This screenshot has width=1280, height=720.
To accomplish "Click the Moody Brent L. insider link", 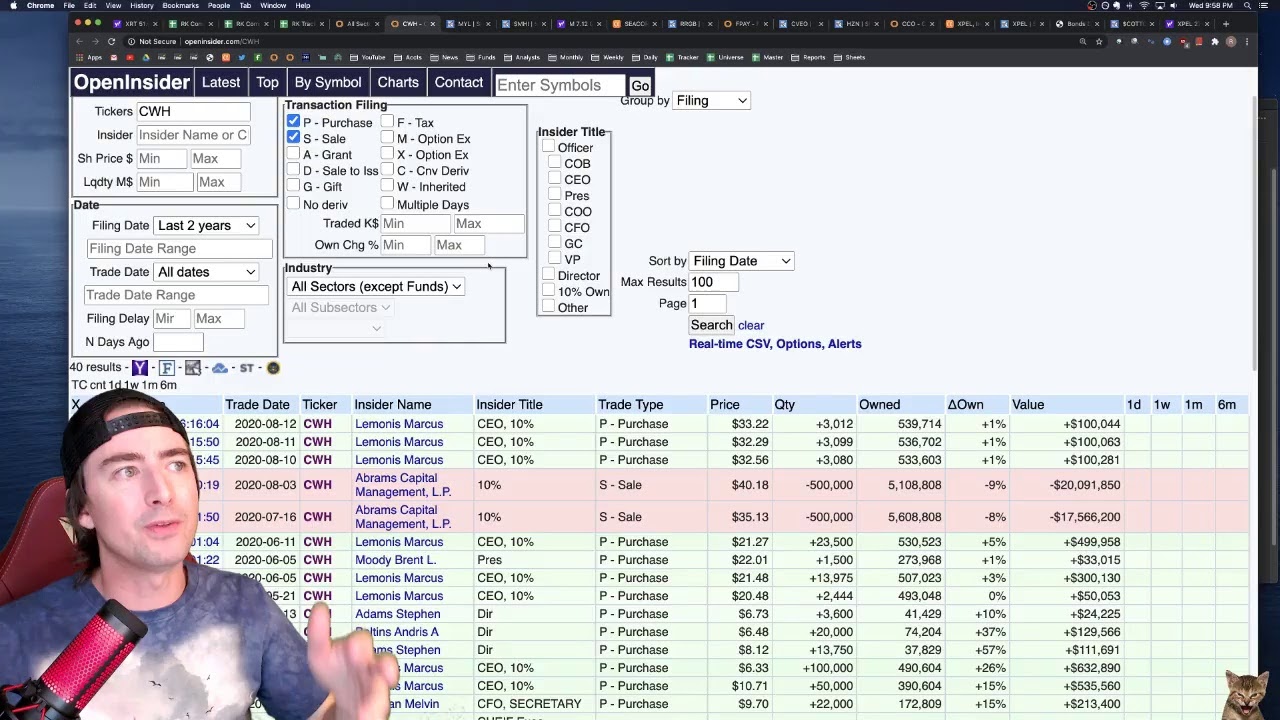I will [396, 560].
